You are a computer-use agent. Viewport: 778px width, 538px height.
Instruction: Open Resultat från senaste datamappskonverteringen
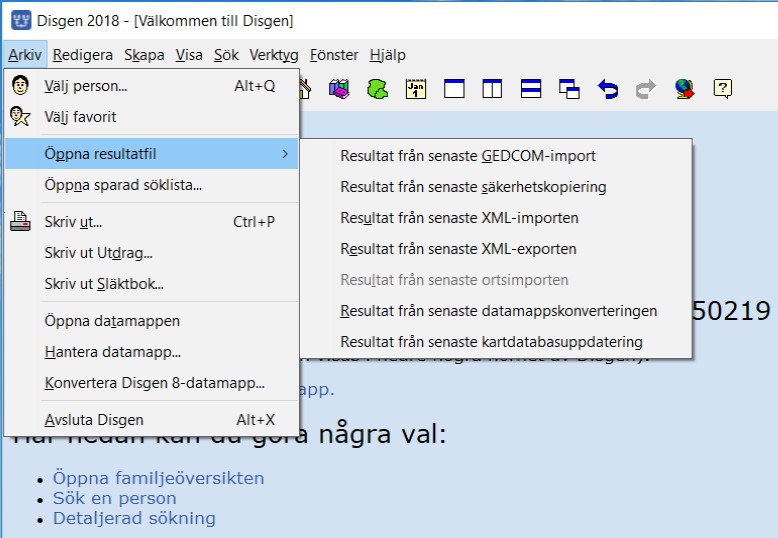(495, 311)
